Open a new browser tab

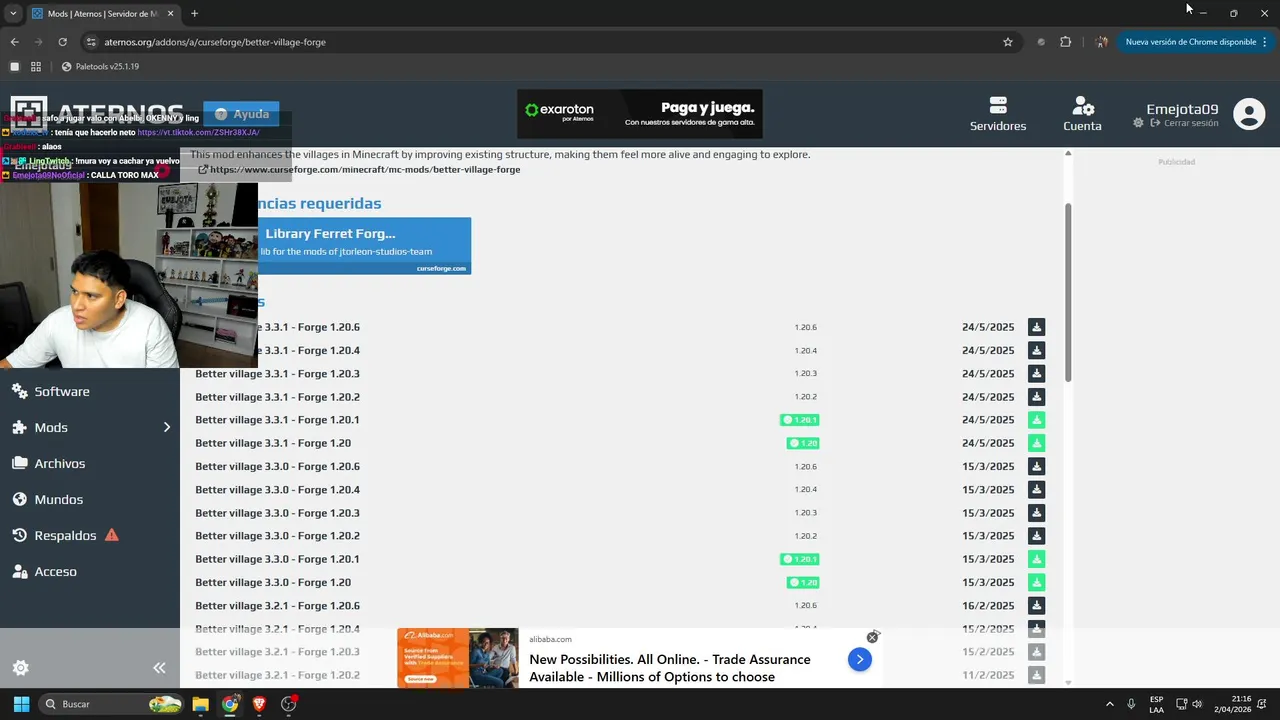194,13
